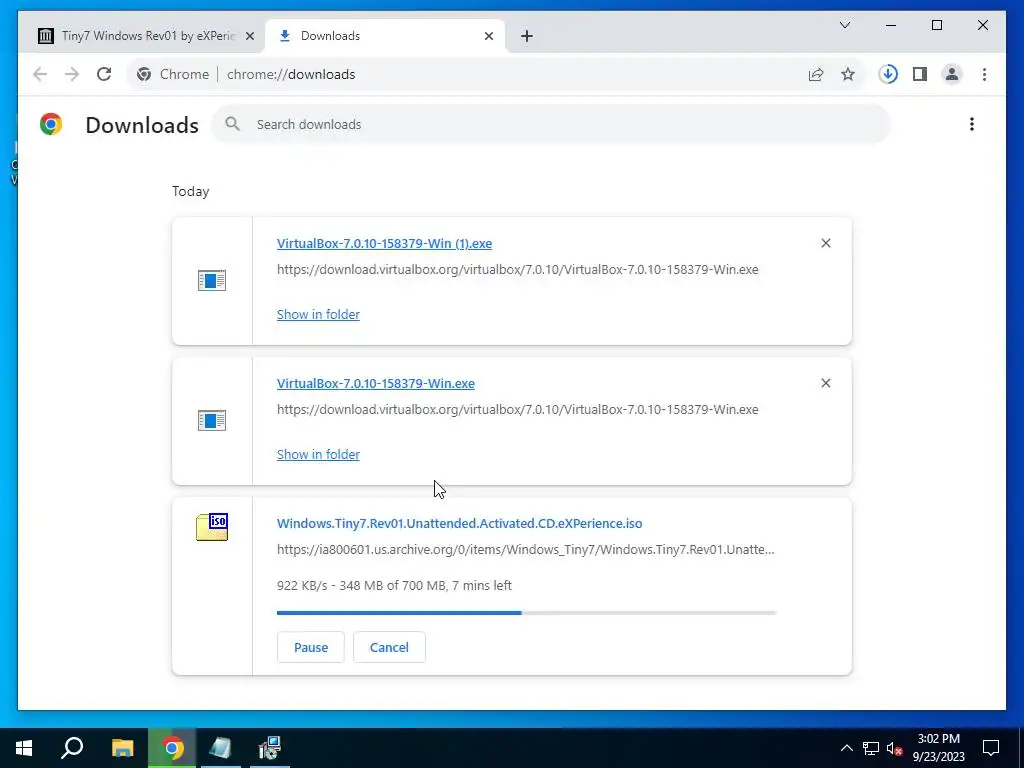
Task: Open the clock showing 3:02 PM
Action: coord(938,748)
